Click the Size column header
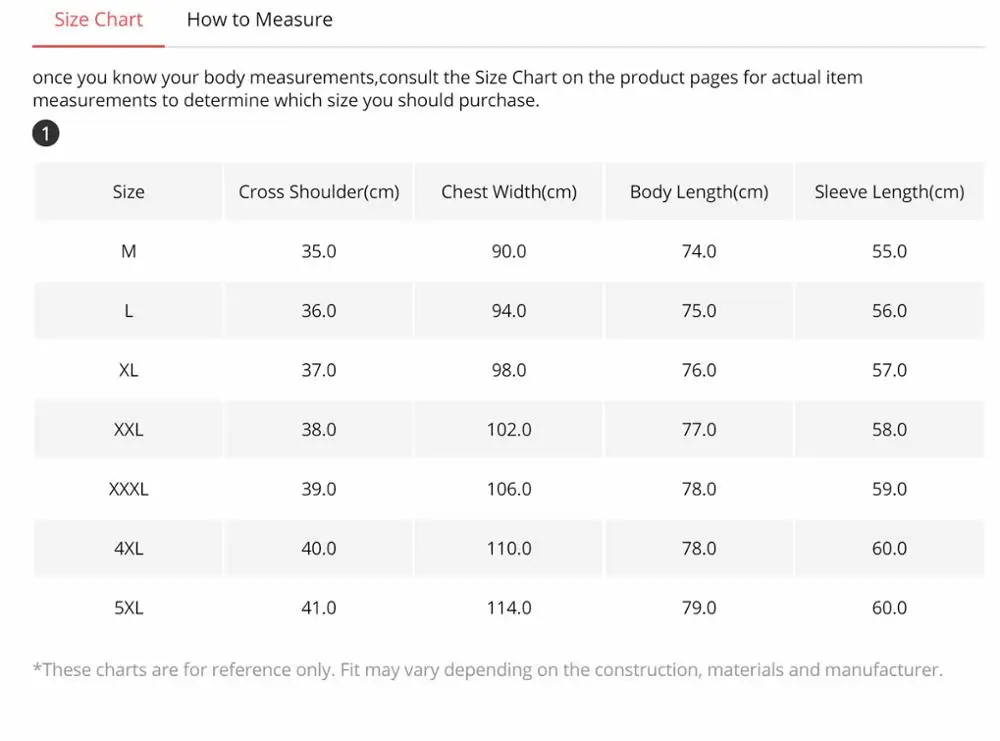This screenshot has height=741, width=1000. (128, 192)
